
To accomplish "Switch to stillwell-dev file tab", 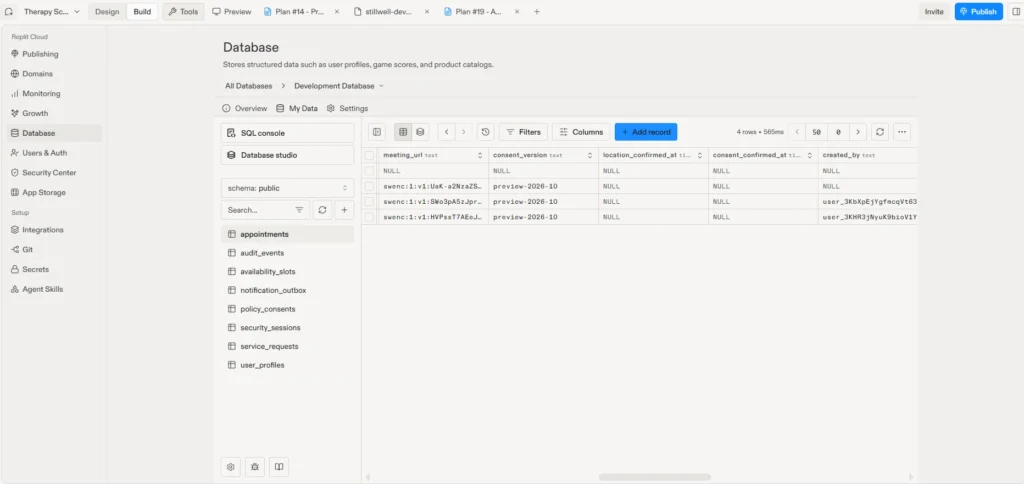I will [391, 12].
